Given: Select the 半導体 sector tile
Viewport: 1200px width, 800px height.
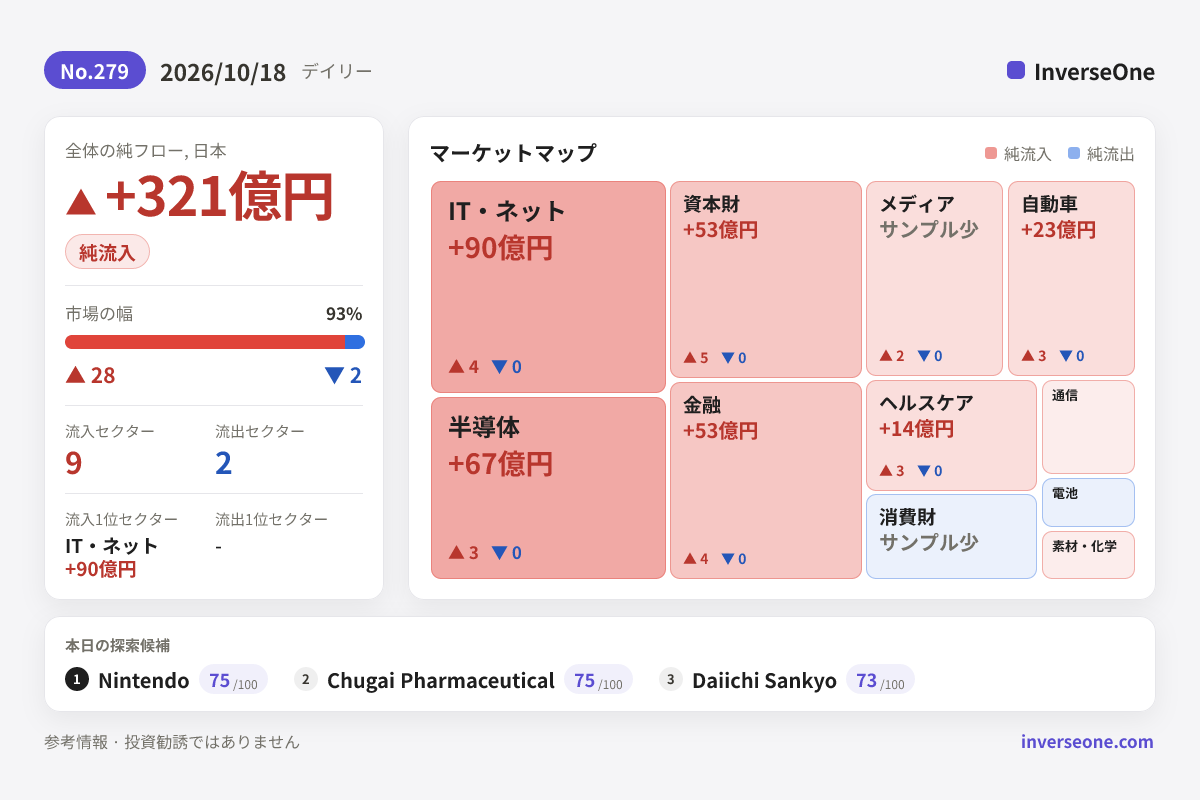Looking at the screenshot, I should (x=548, y=488).
